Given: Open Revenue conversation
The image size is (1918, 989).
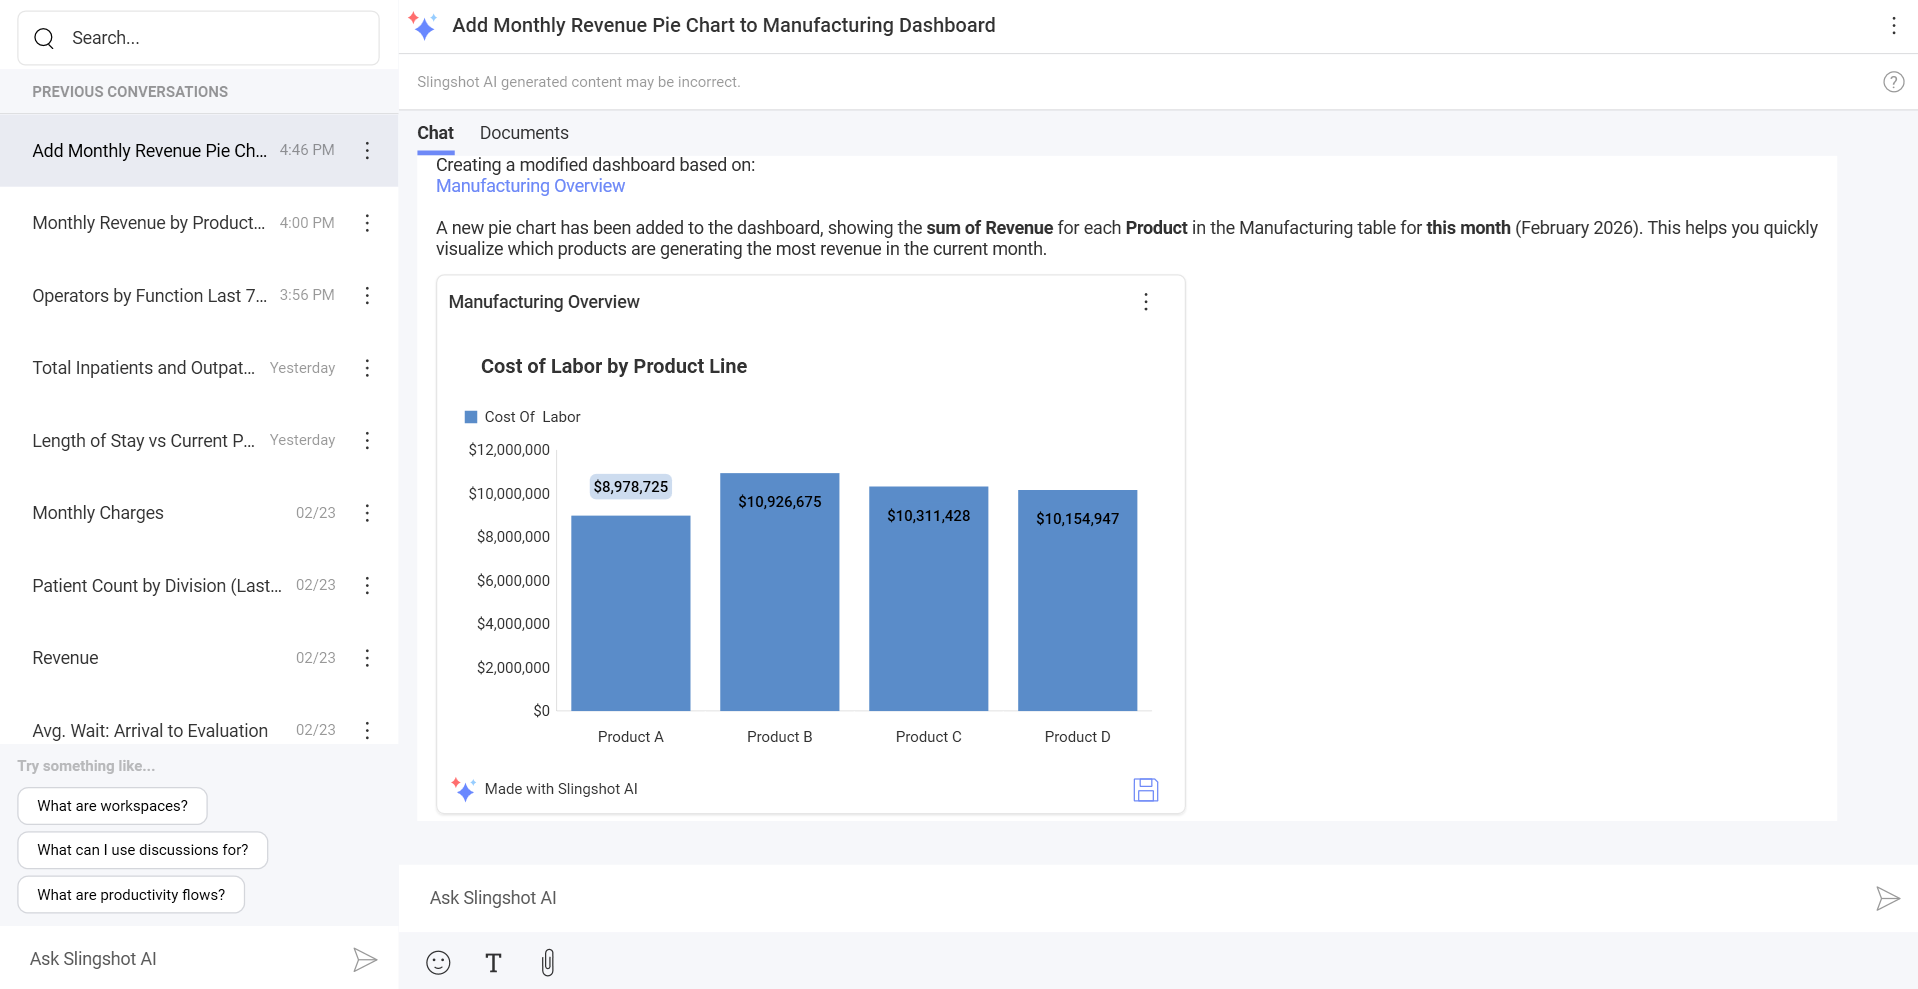Looking at the screenshot, I should (x=199, y=658).
